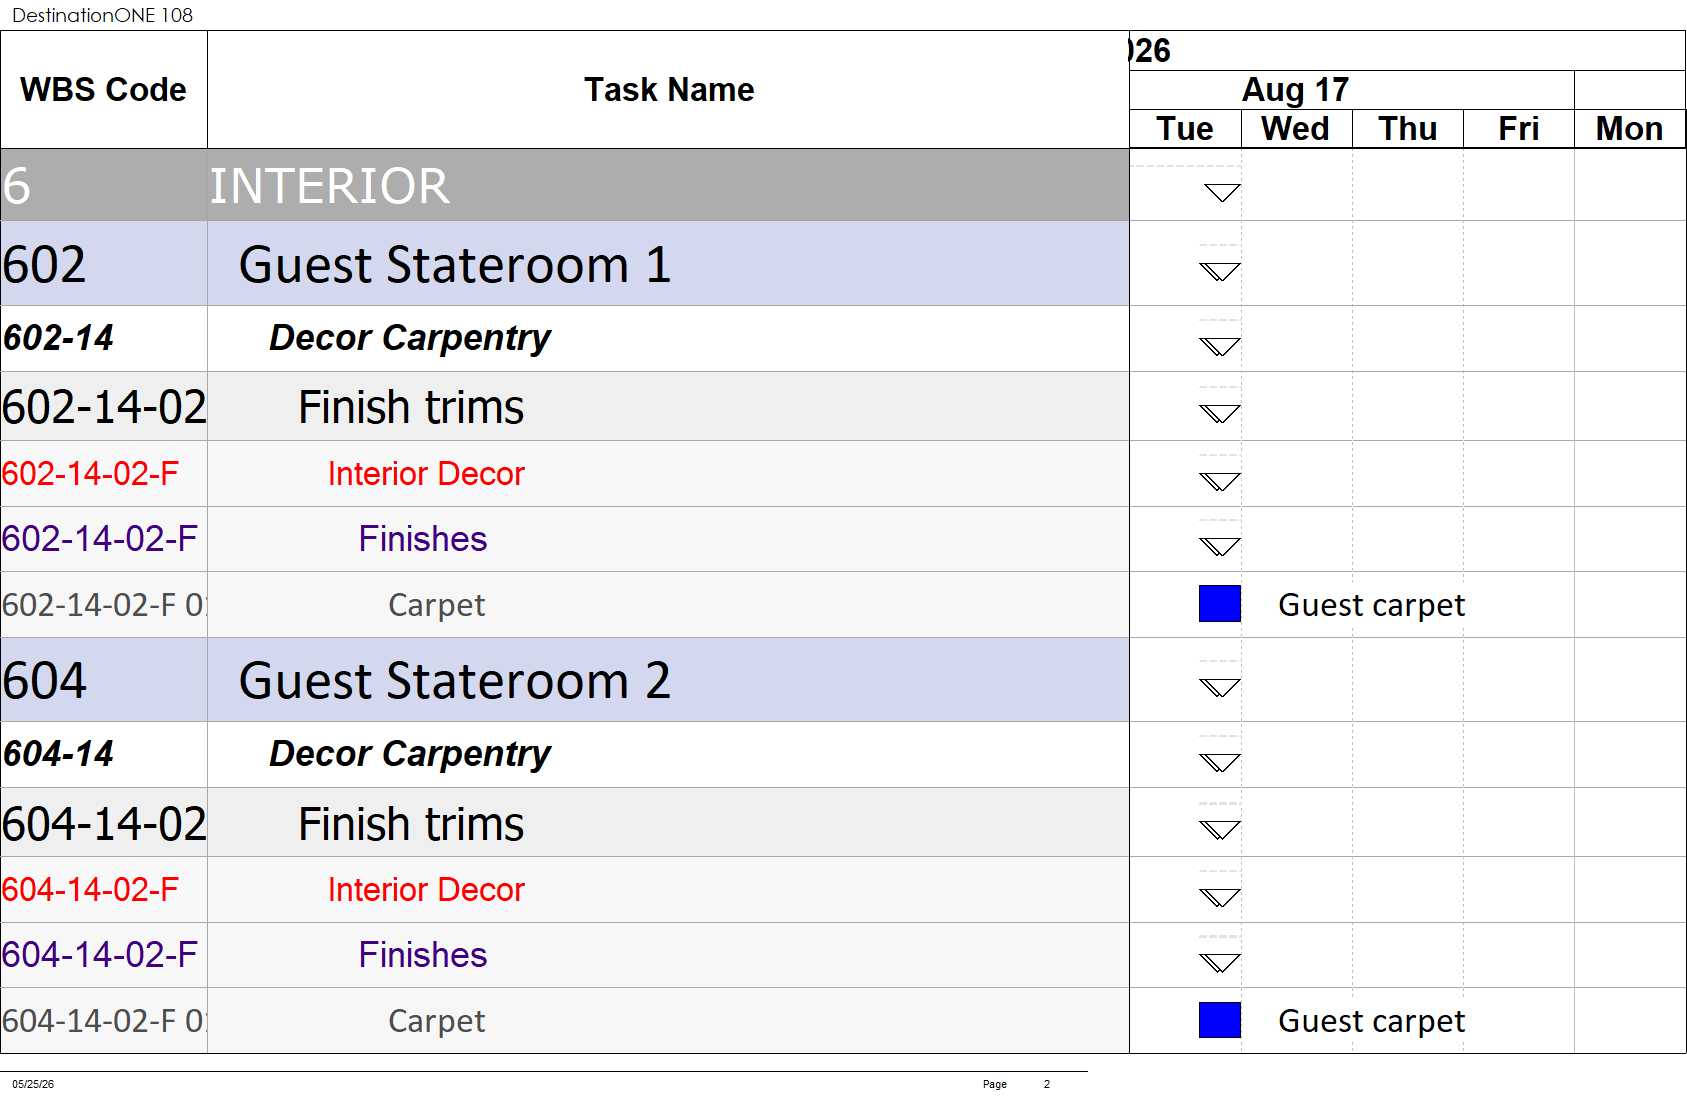Viewport: 1687px width, 1097px height.
Task: Click the 604-14-02 Finish trims Gantt marker
Action: [x=1220, y=829]
